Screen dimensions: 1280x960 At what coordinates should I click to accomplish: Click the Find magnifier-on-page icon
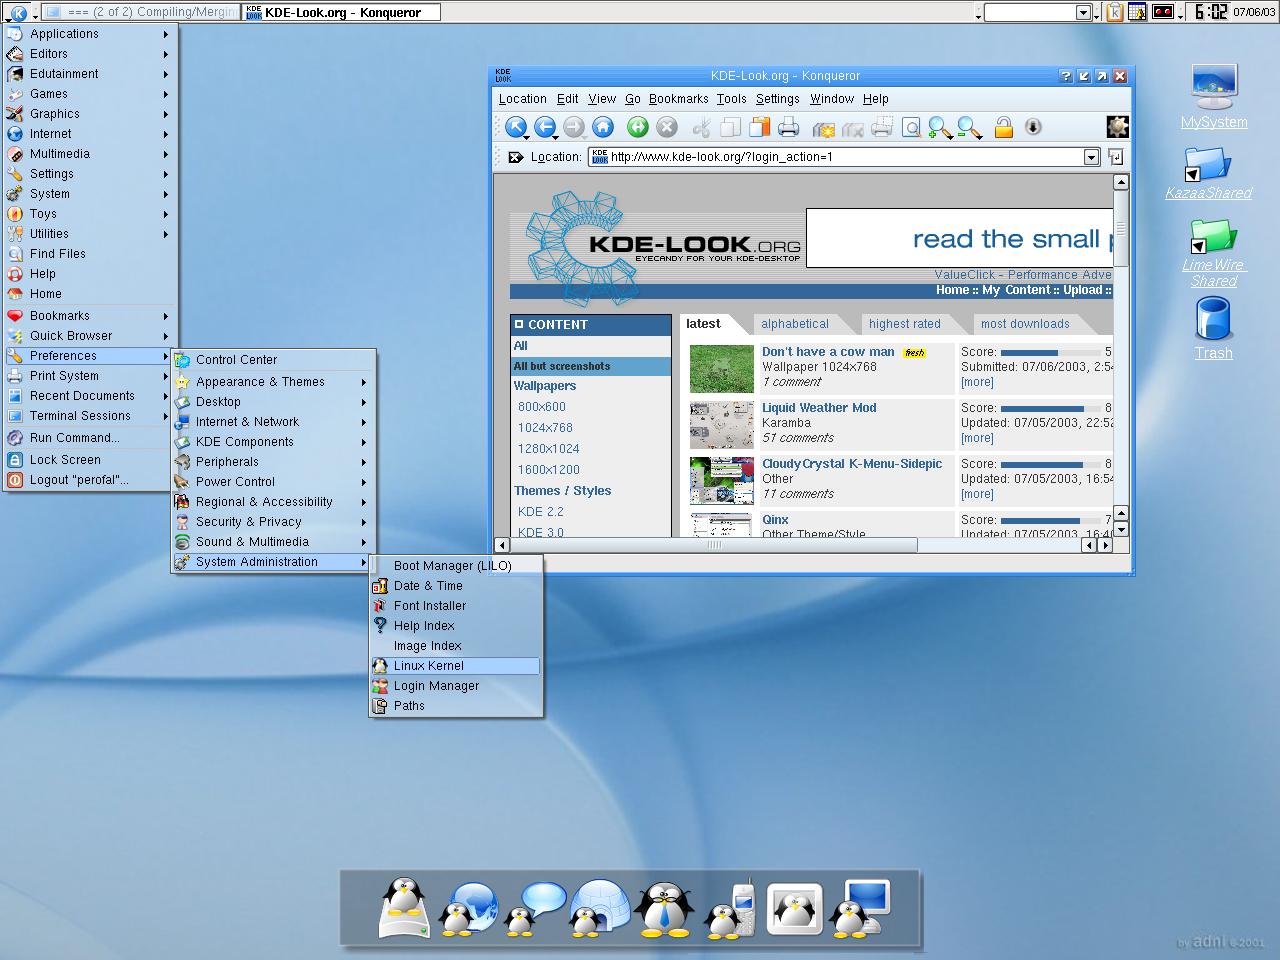click(911, 127)
